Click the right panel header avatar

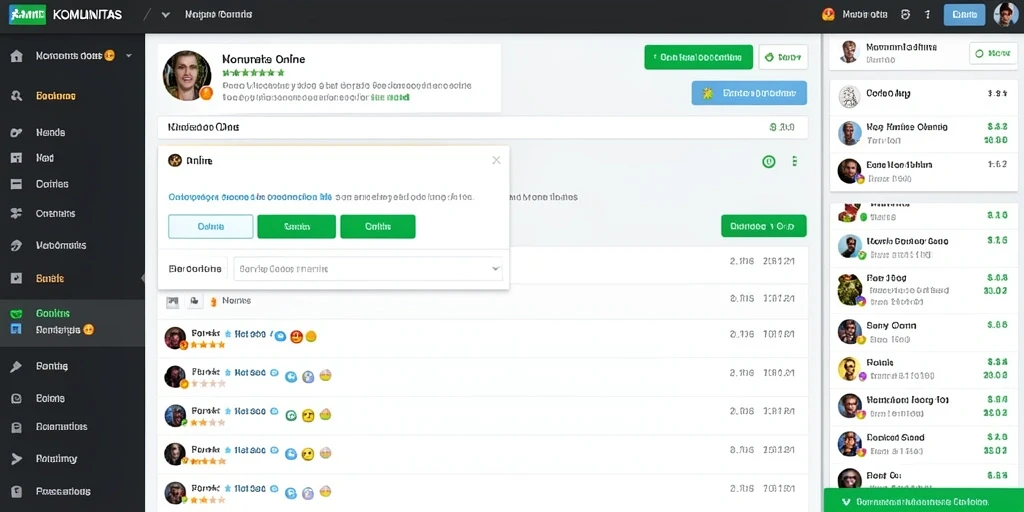pyautogui.click(x=848, y=52)
